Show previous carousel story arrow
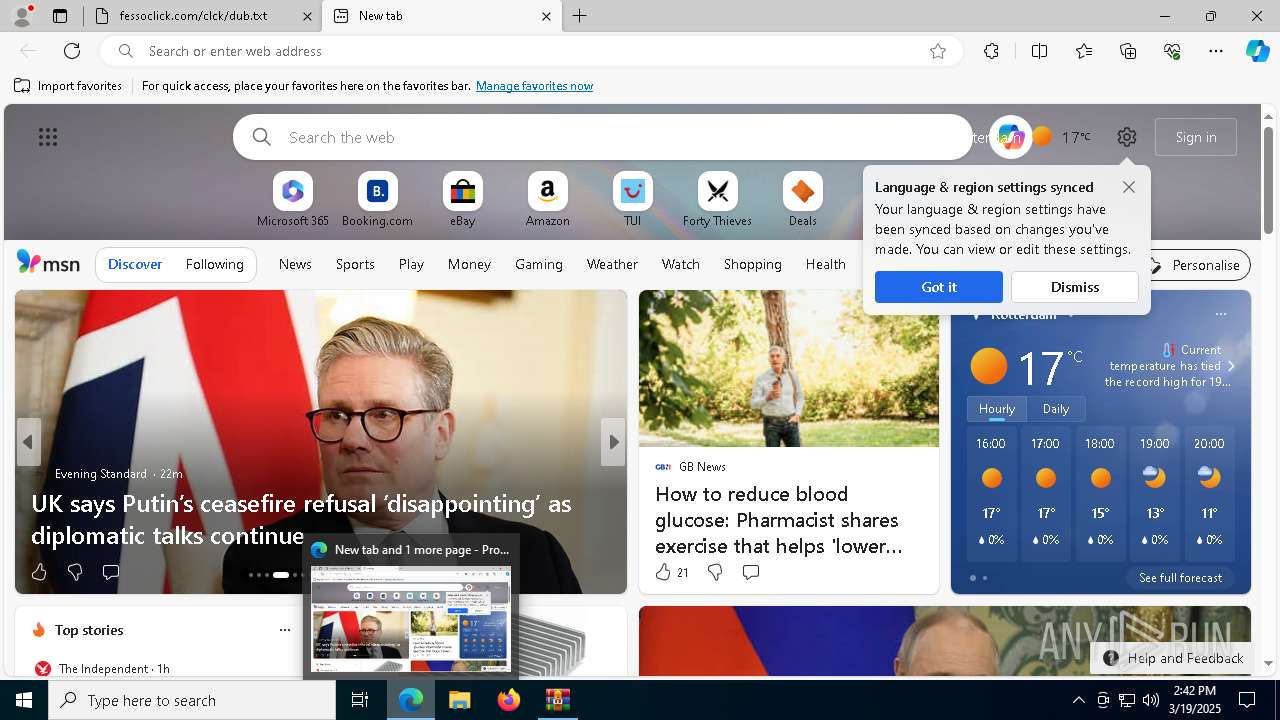1280x720 pixels. click(x=28, y=442)
